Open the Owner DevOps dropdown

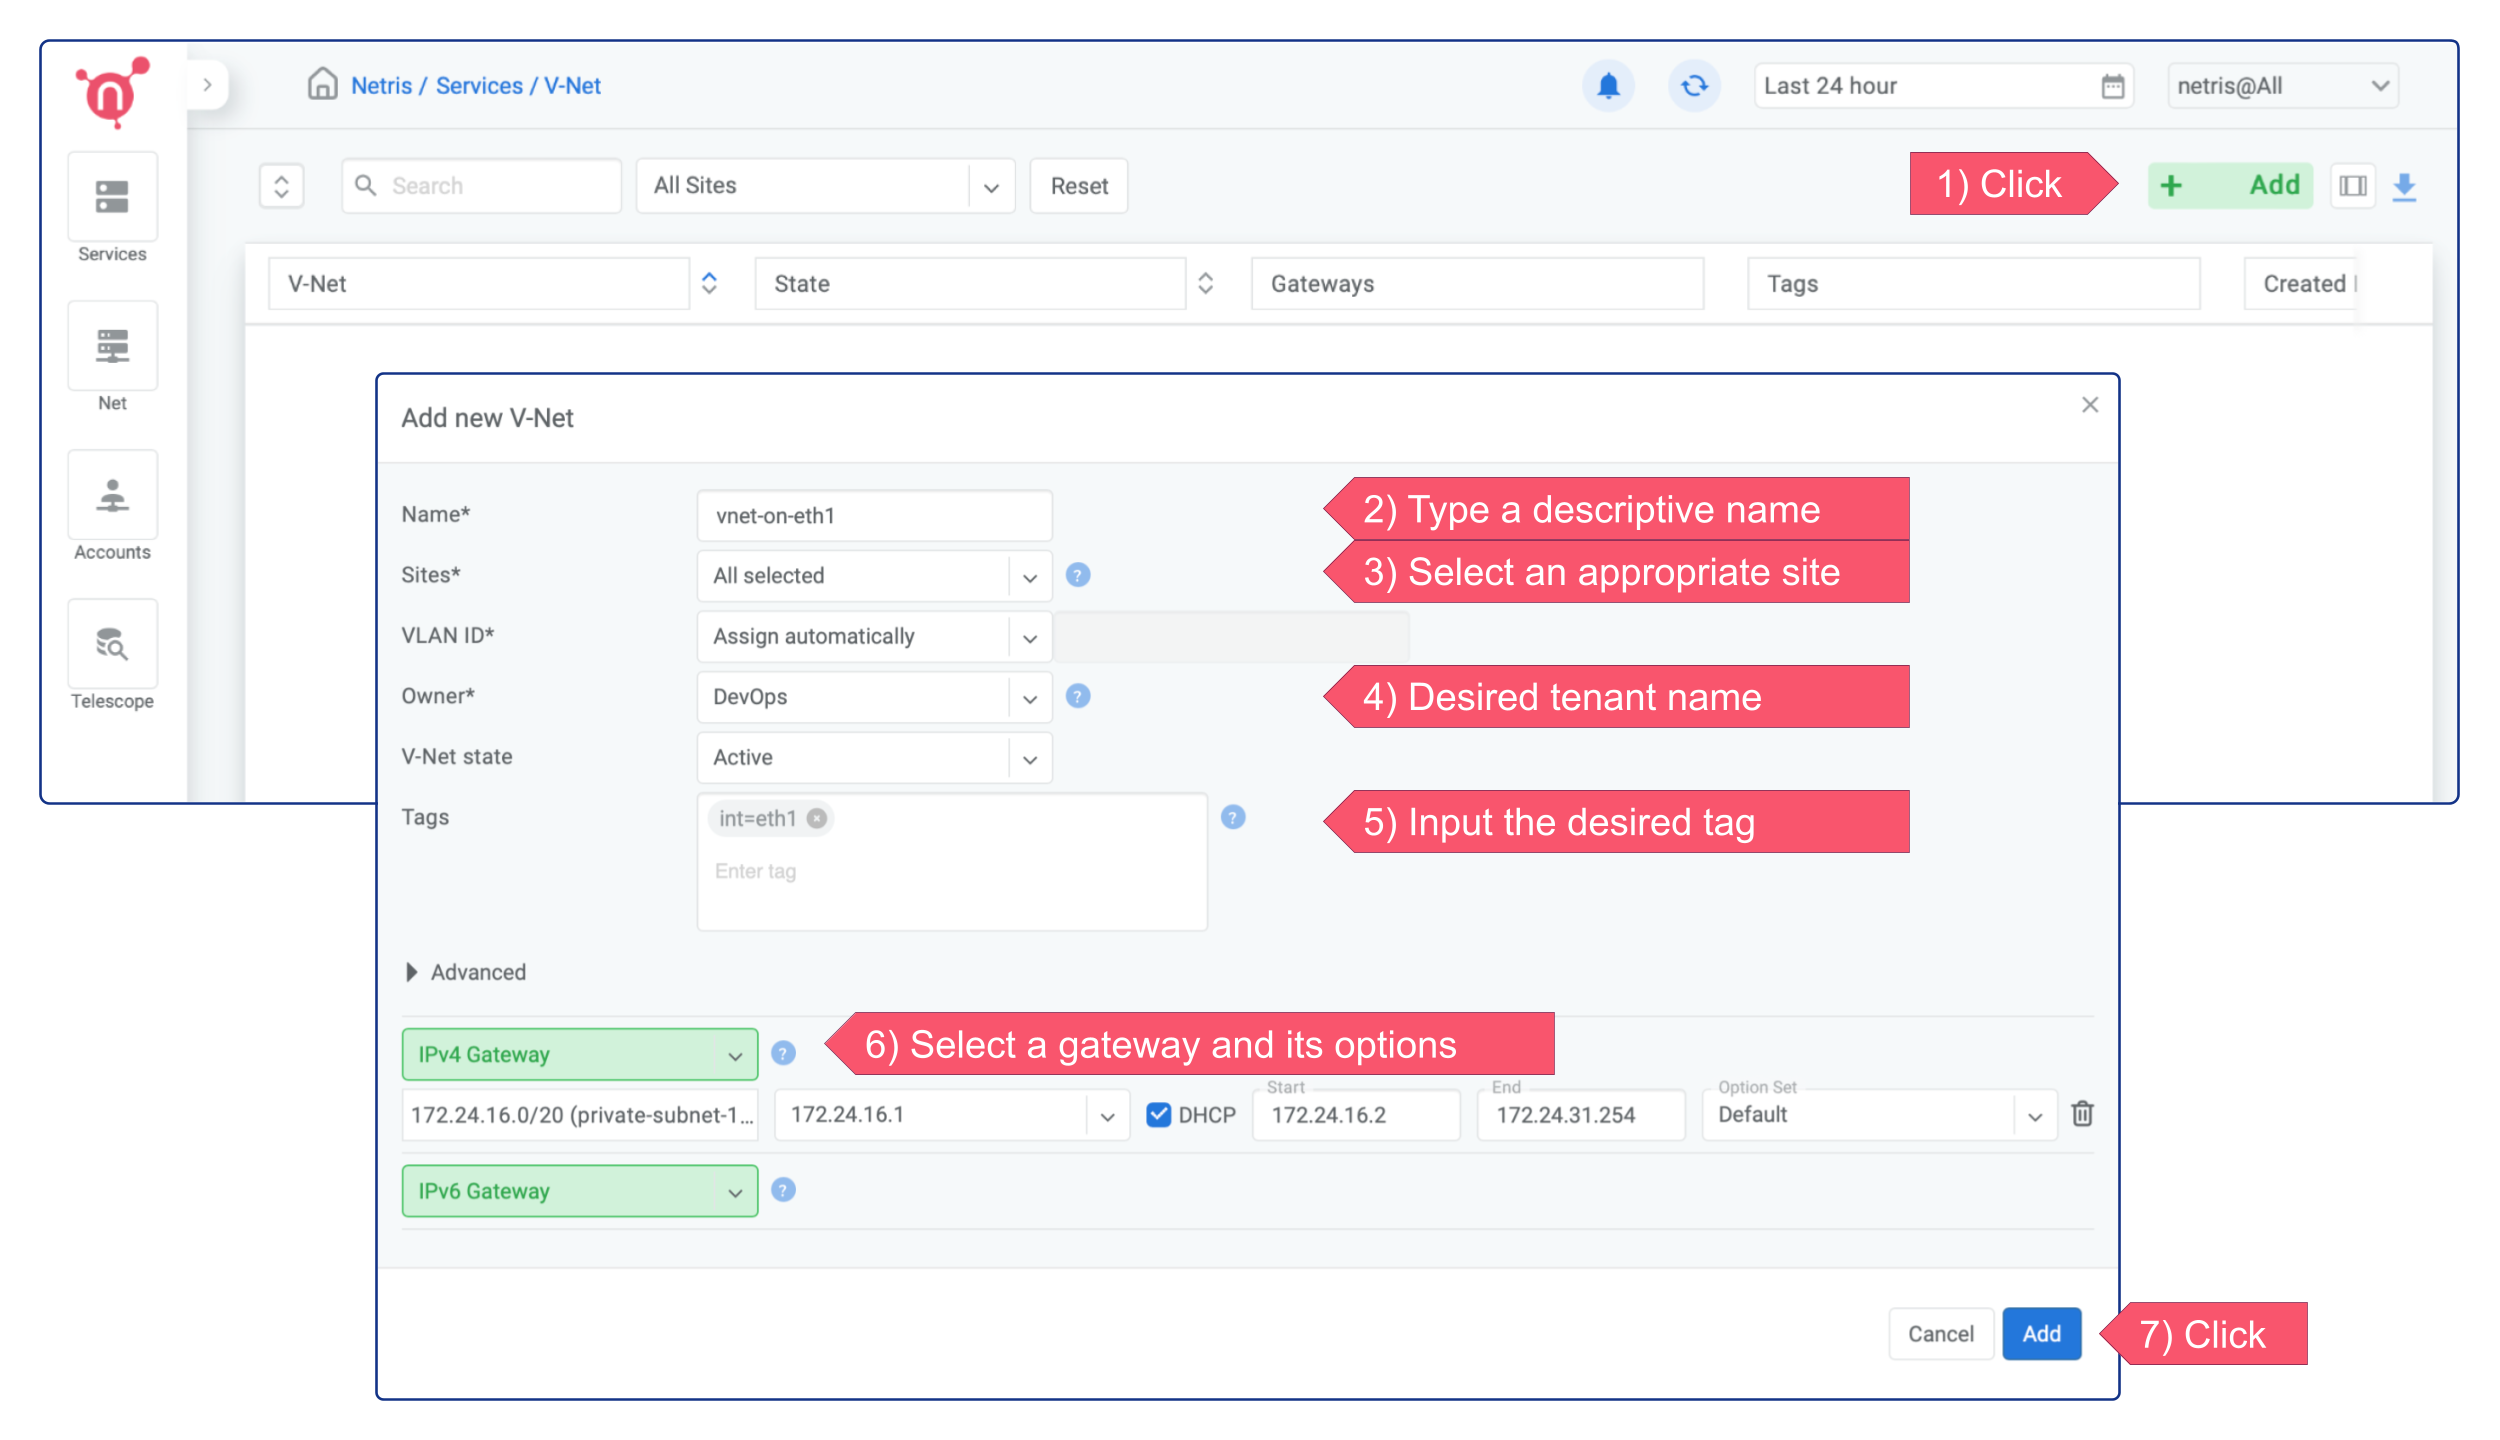pos(873,697)
